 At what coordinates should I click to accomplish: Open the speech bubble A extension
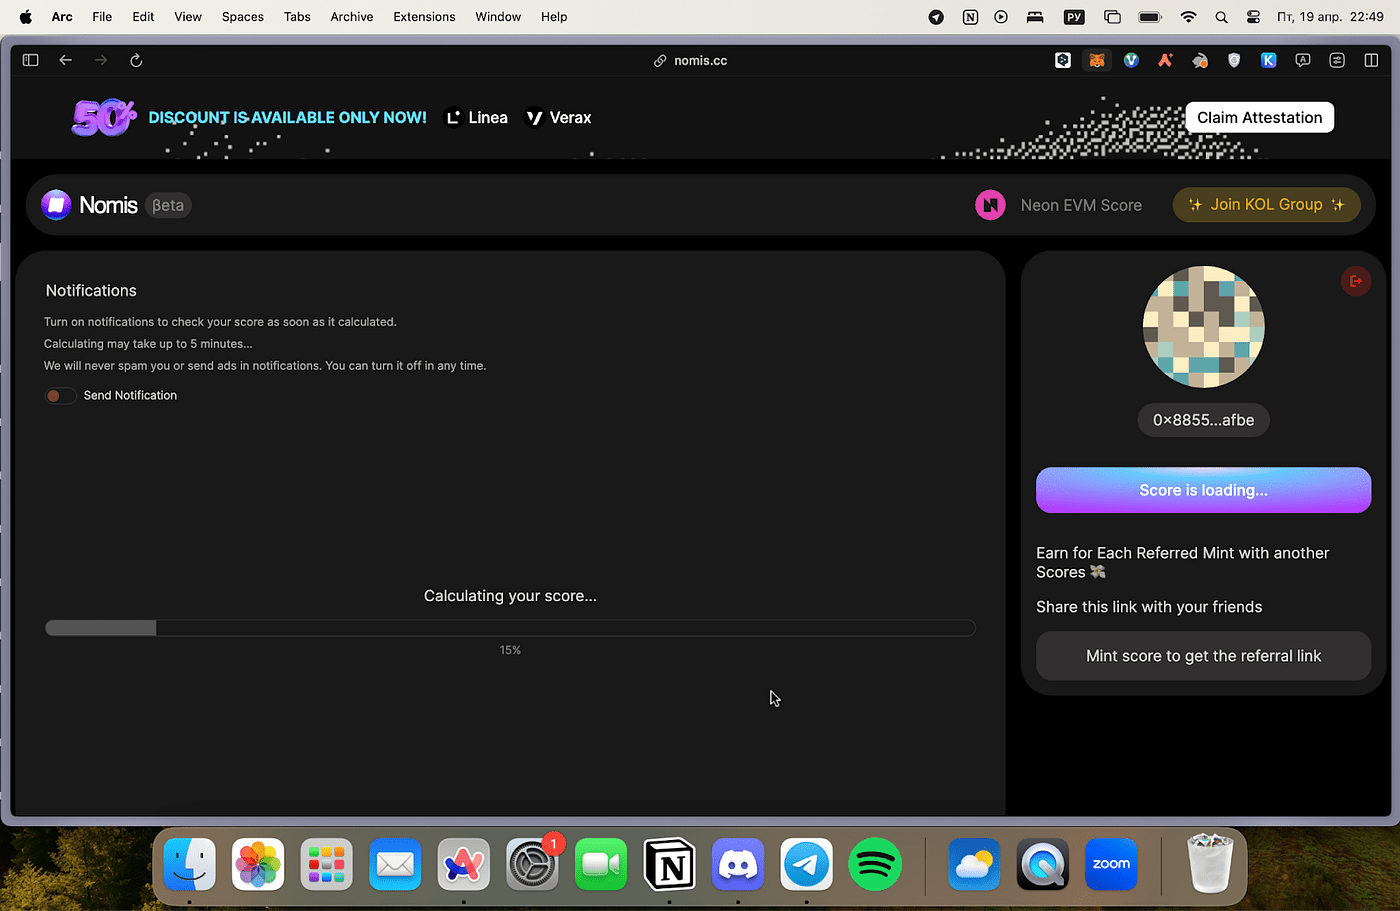tap(1302, 60)
